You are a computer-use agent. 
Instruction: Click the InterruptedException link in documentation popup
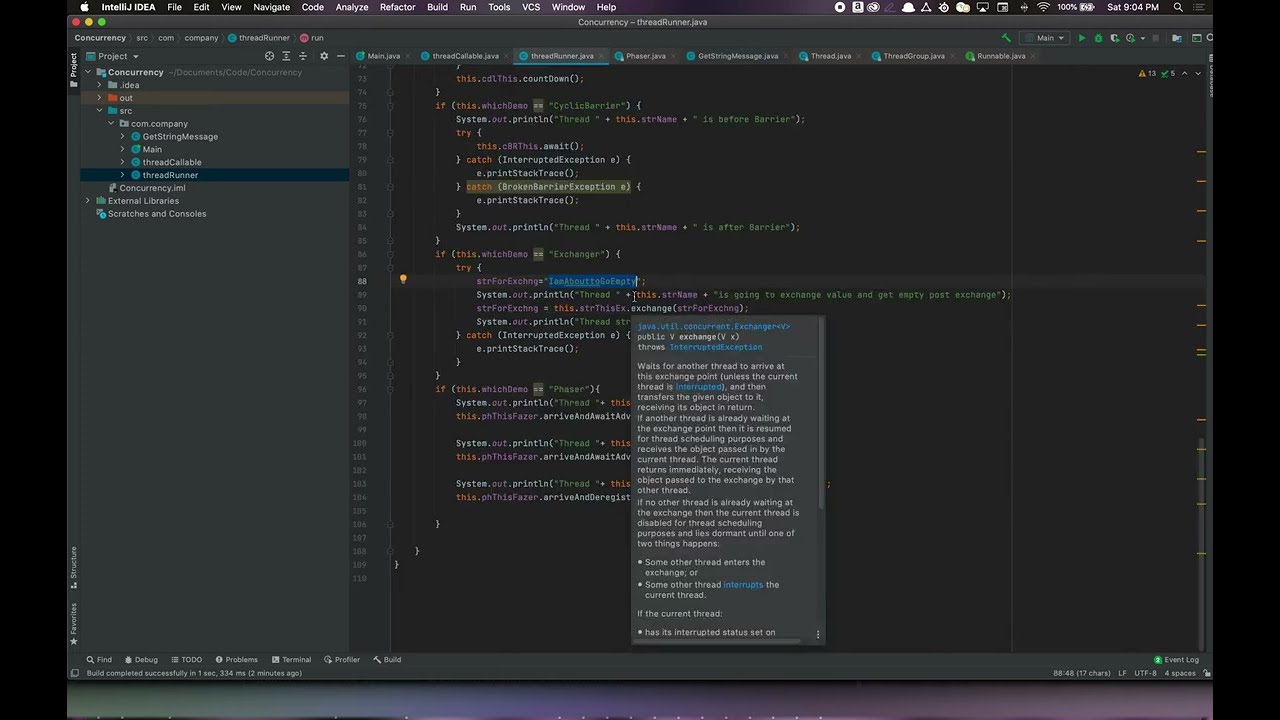pyautogui.click(x=715, y=347)
